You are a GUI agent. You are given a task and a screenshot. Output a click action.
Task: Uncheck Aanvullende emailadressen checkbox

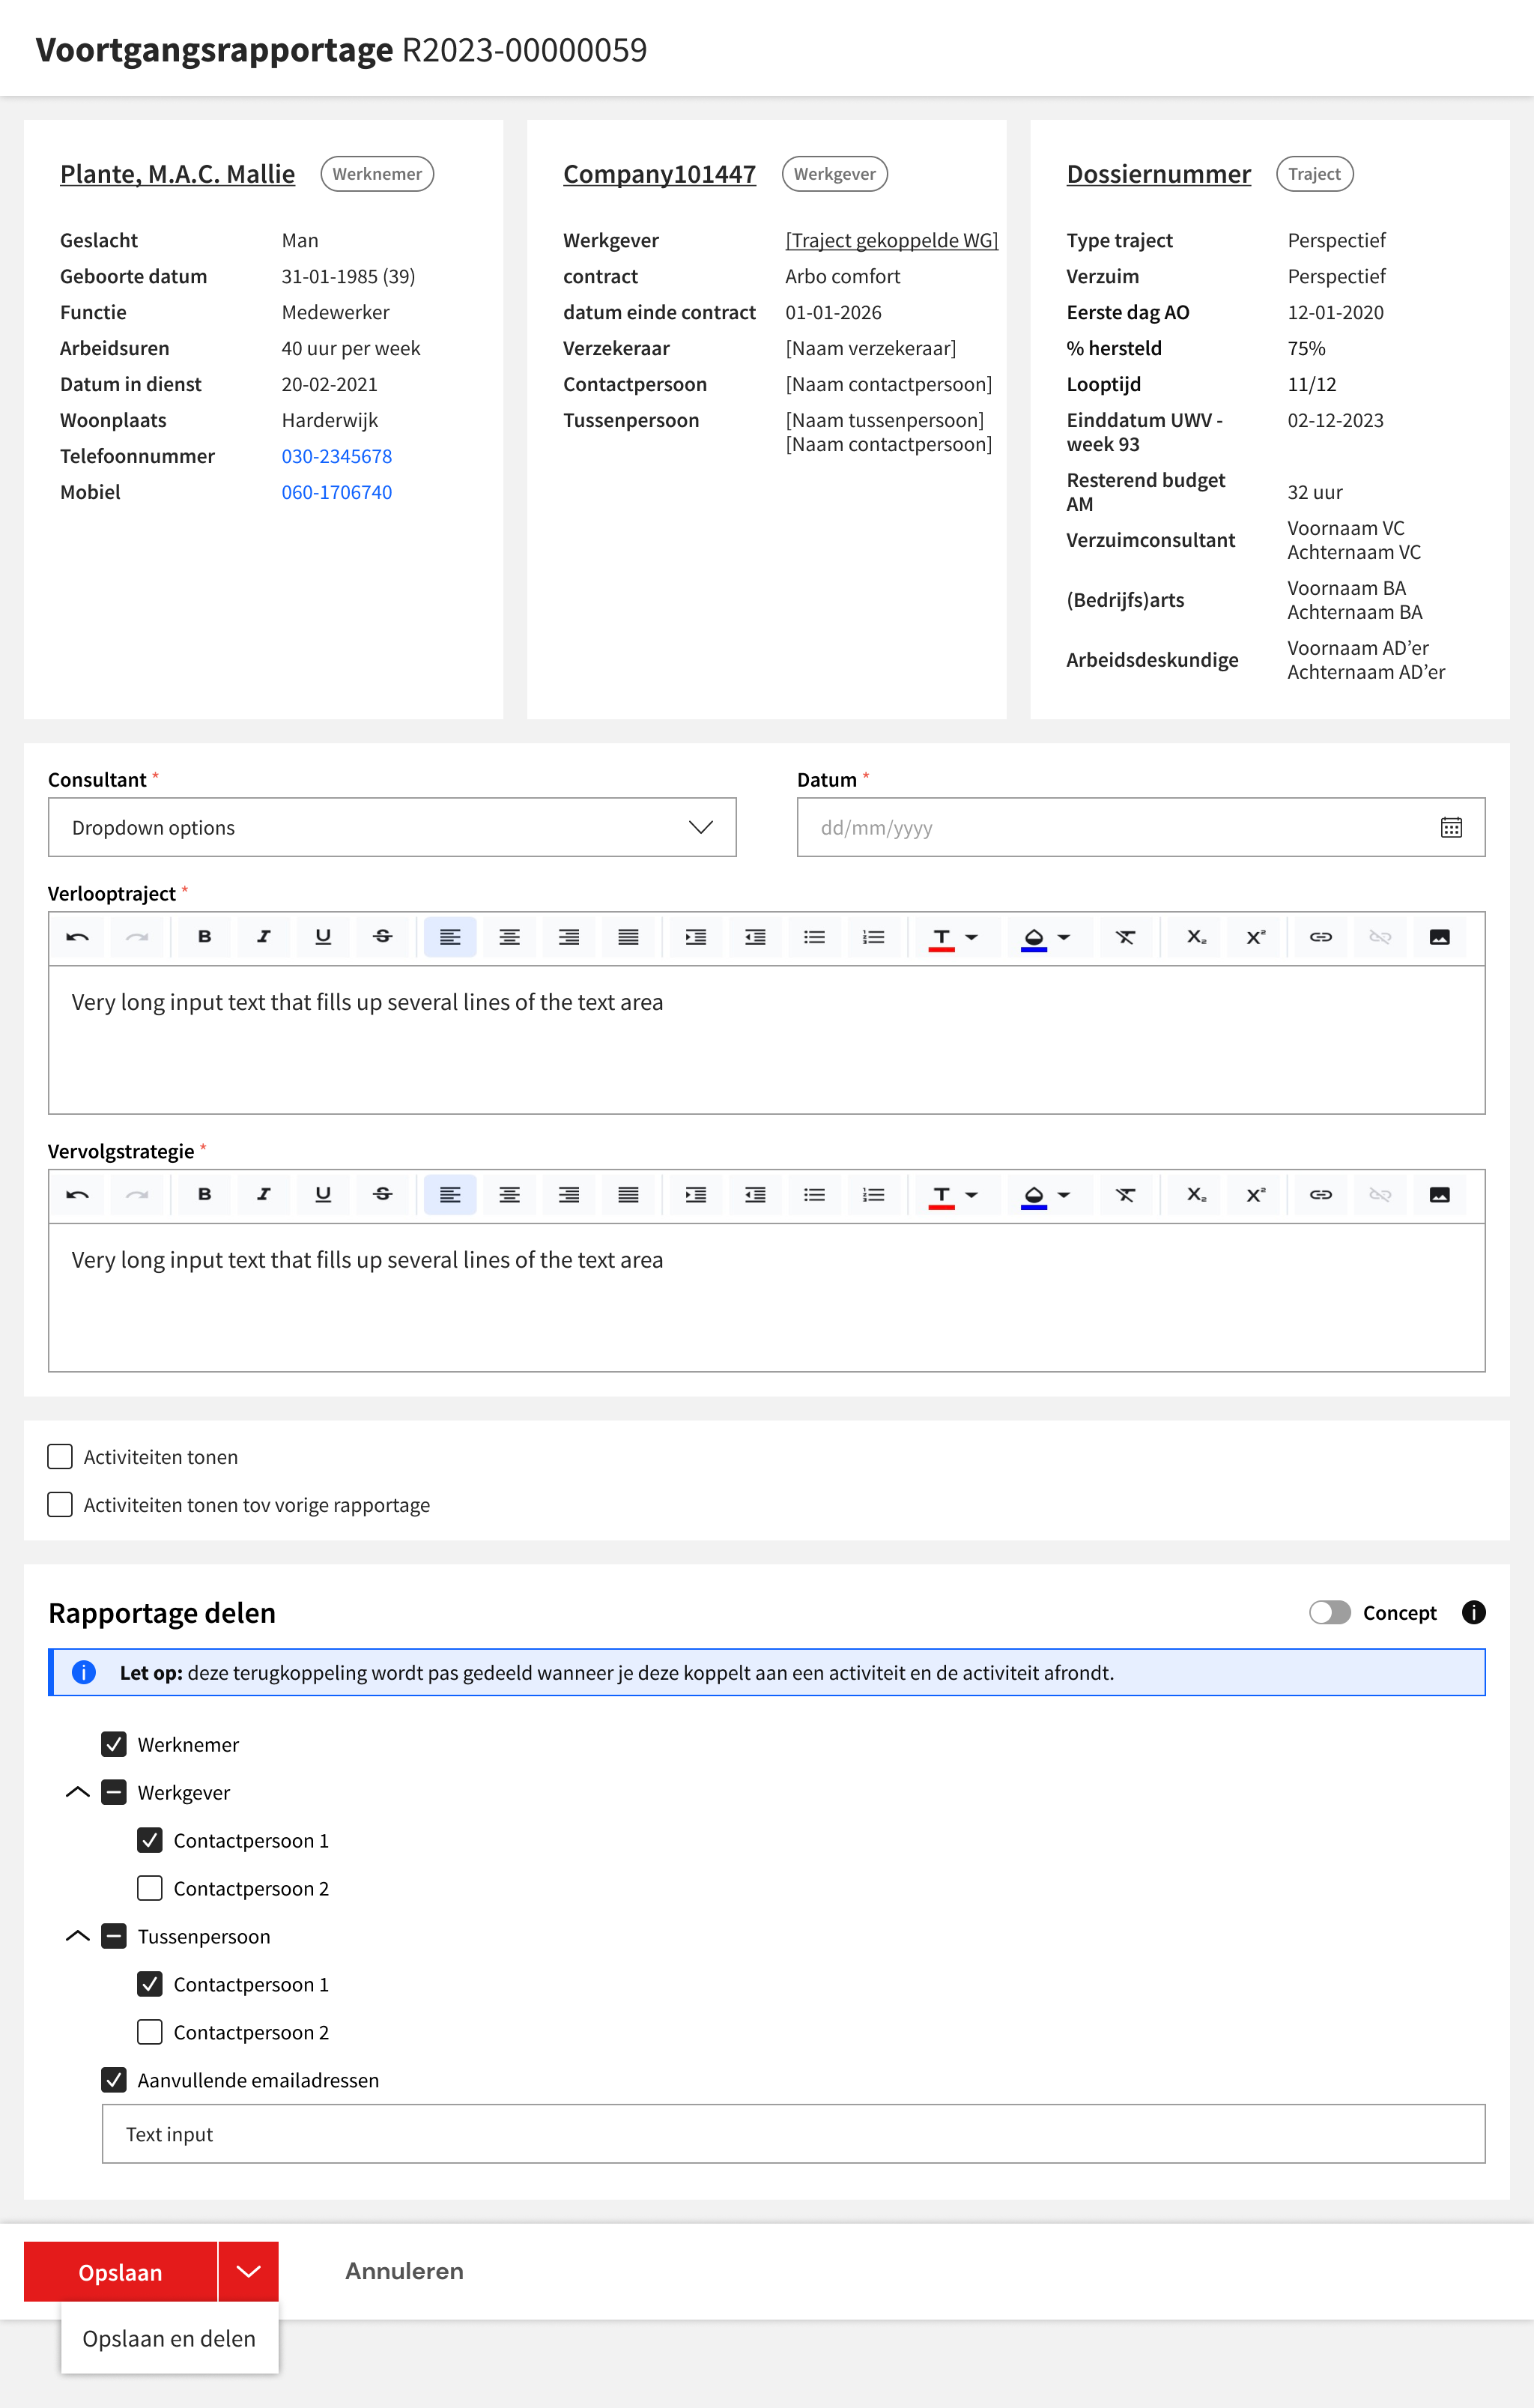tap(114, 2080)
